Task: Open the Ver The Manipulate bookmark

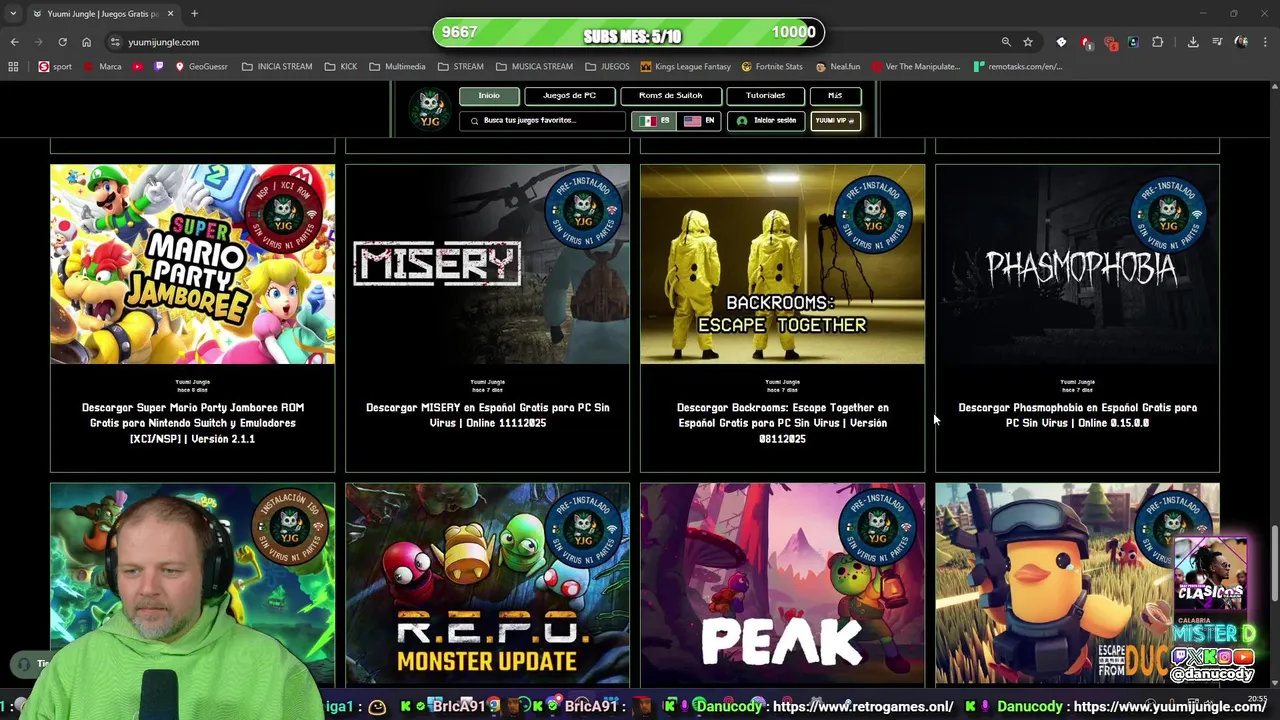Action: coord(916,67)
